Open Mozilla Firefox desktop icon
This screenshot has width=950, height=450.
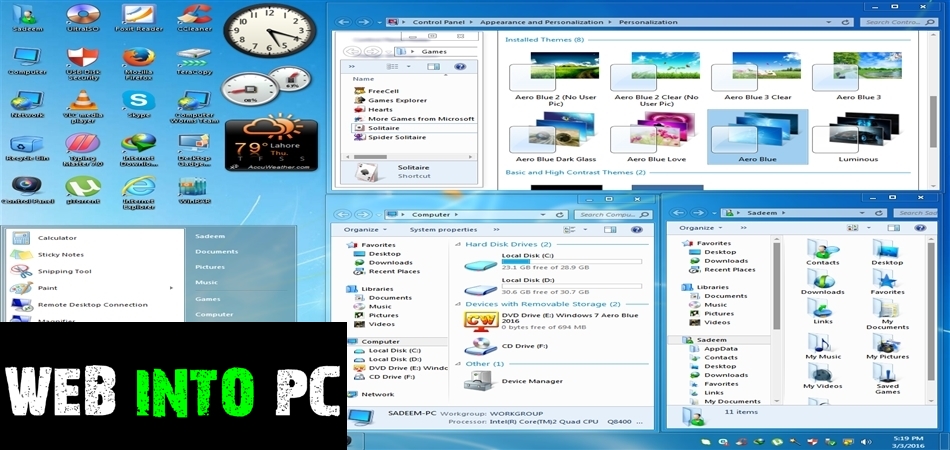pos(138,62)
